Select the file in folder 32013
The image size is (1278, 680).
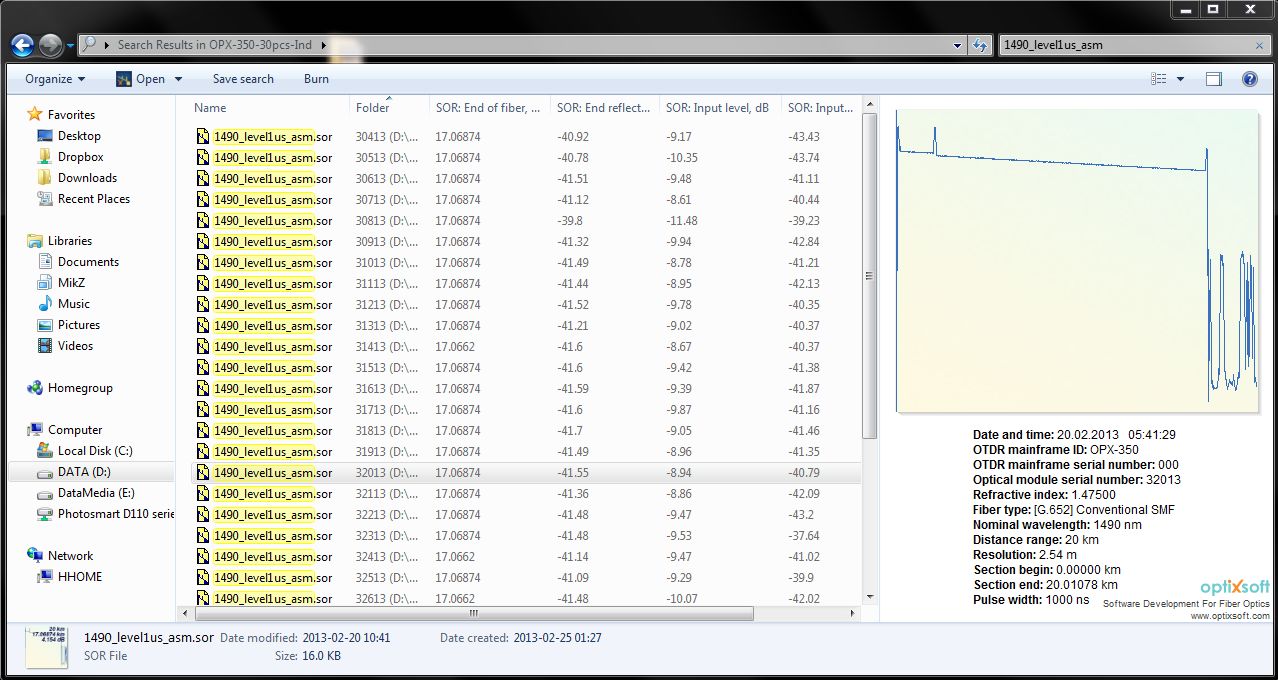point(525,473)
